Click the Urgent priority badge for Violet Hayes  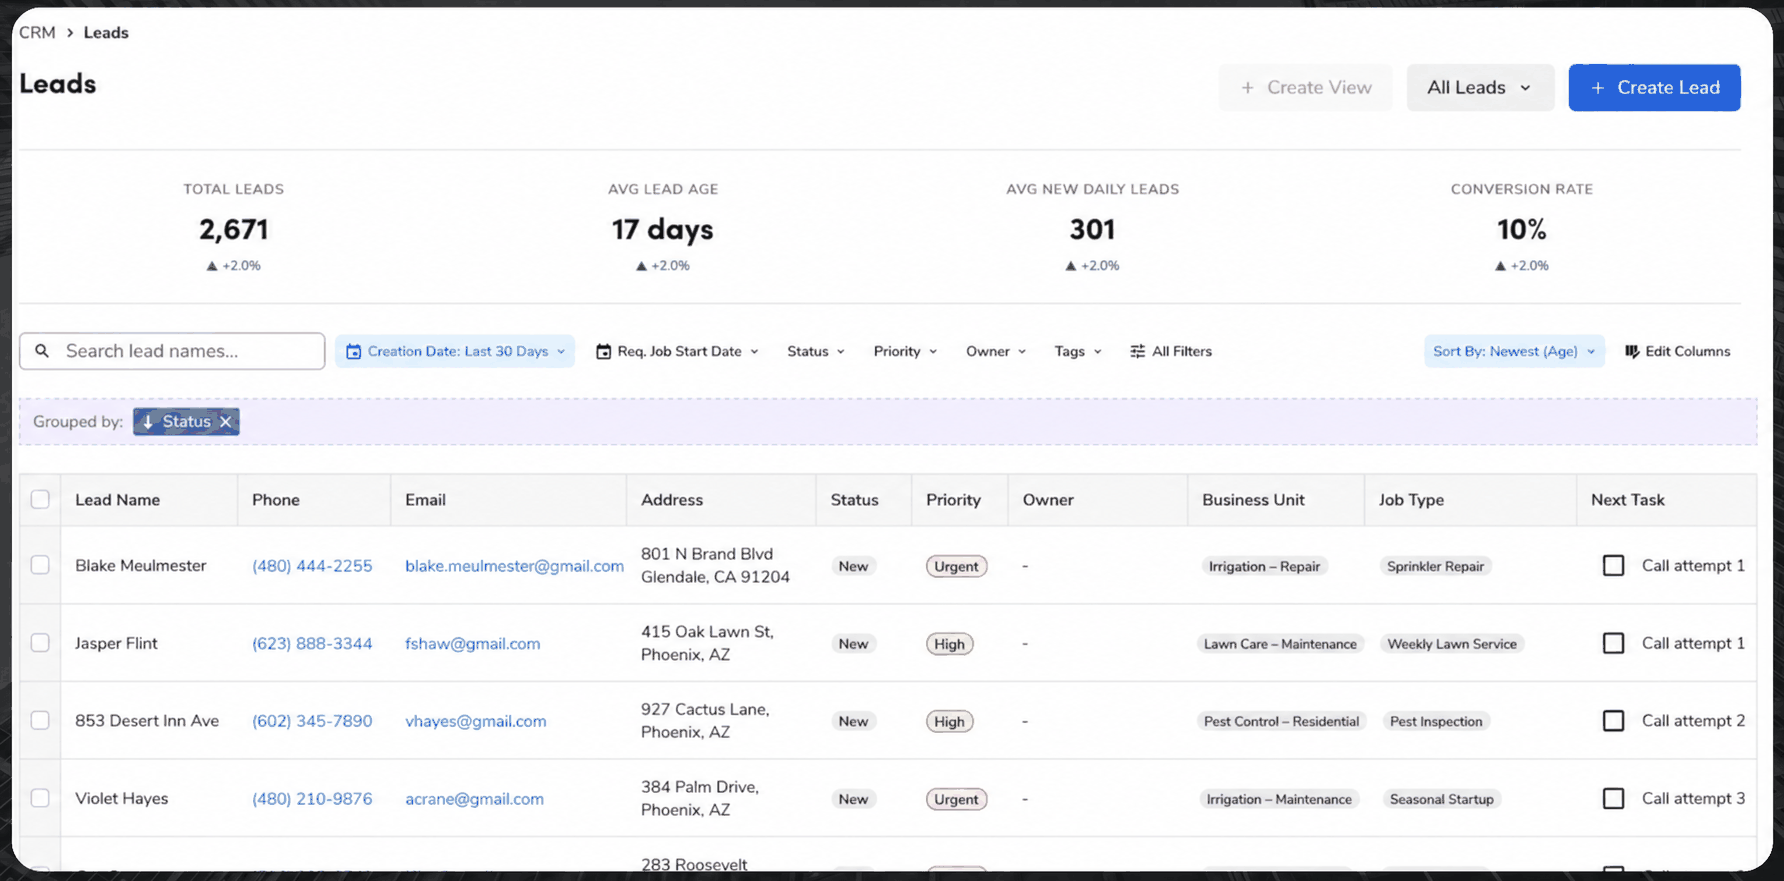pyautogui.click(x=956, y=799)
